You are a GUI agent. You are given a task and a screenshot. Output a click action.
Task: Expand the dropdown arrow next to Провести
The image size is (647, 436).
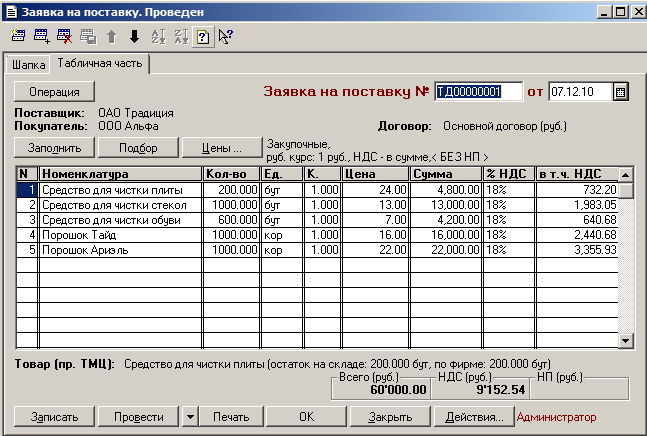pyautogui.click(x=190, y=416)
